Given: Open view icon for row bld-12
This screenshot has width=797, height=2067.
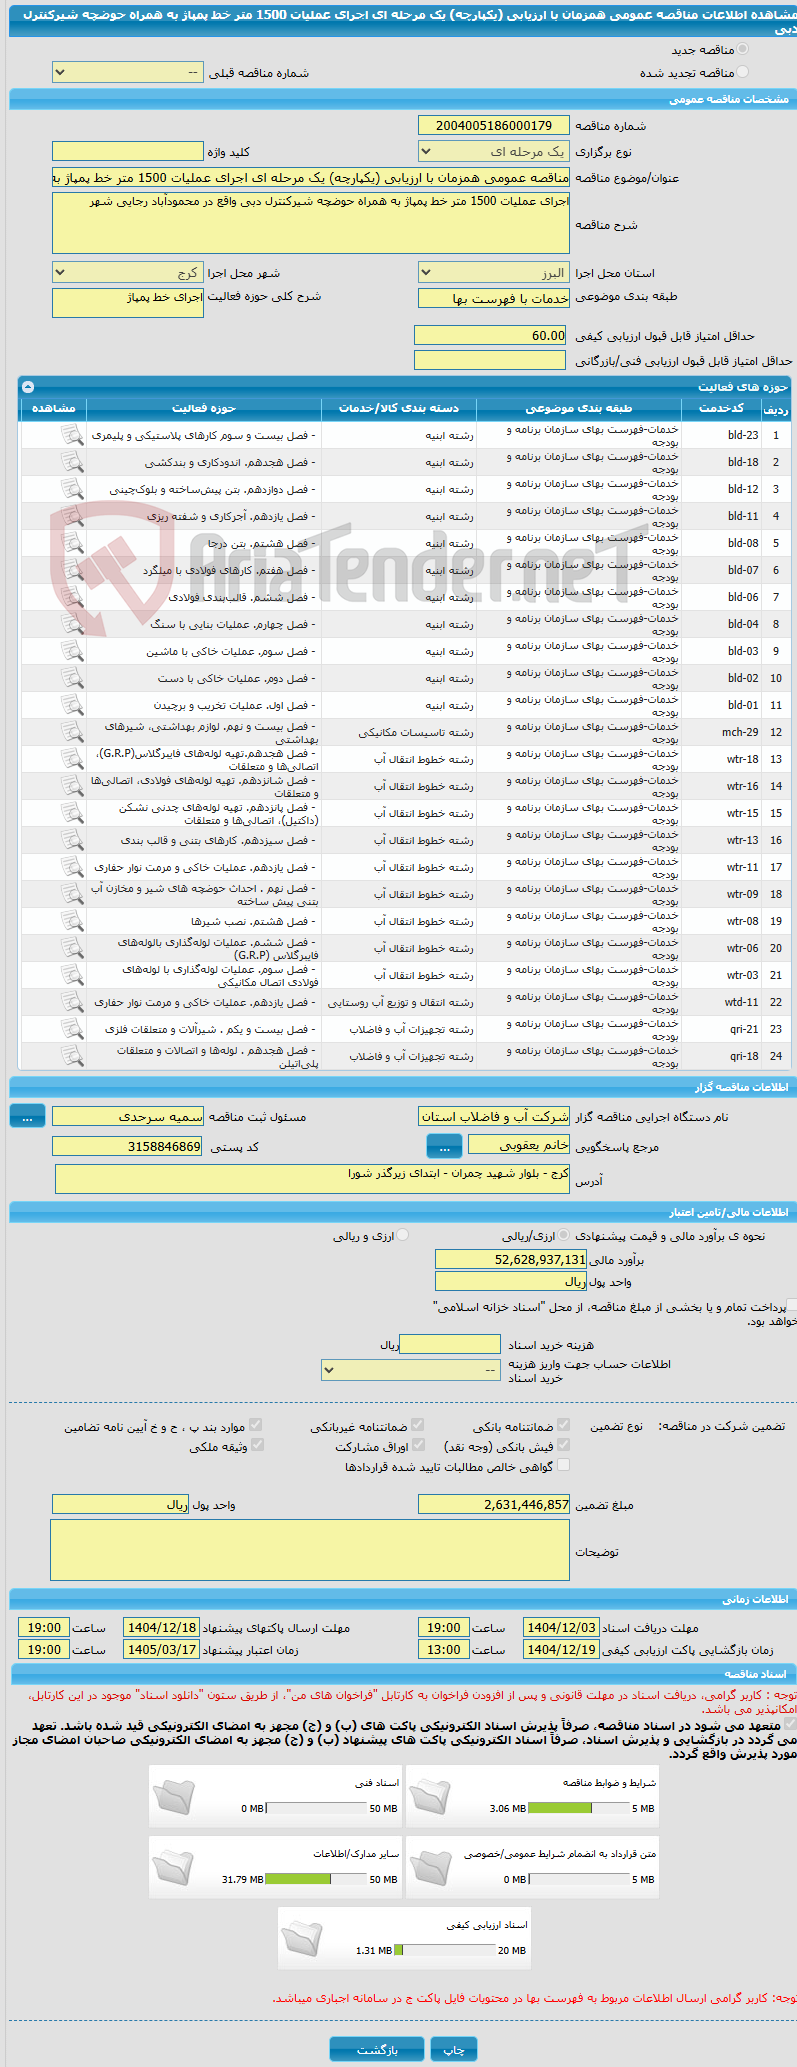Looking at the screenshot, I should 72,489.
